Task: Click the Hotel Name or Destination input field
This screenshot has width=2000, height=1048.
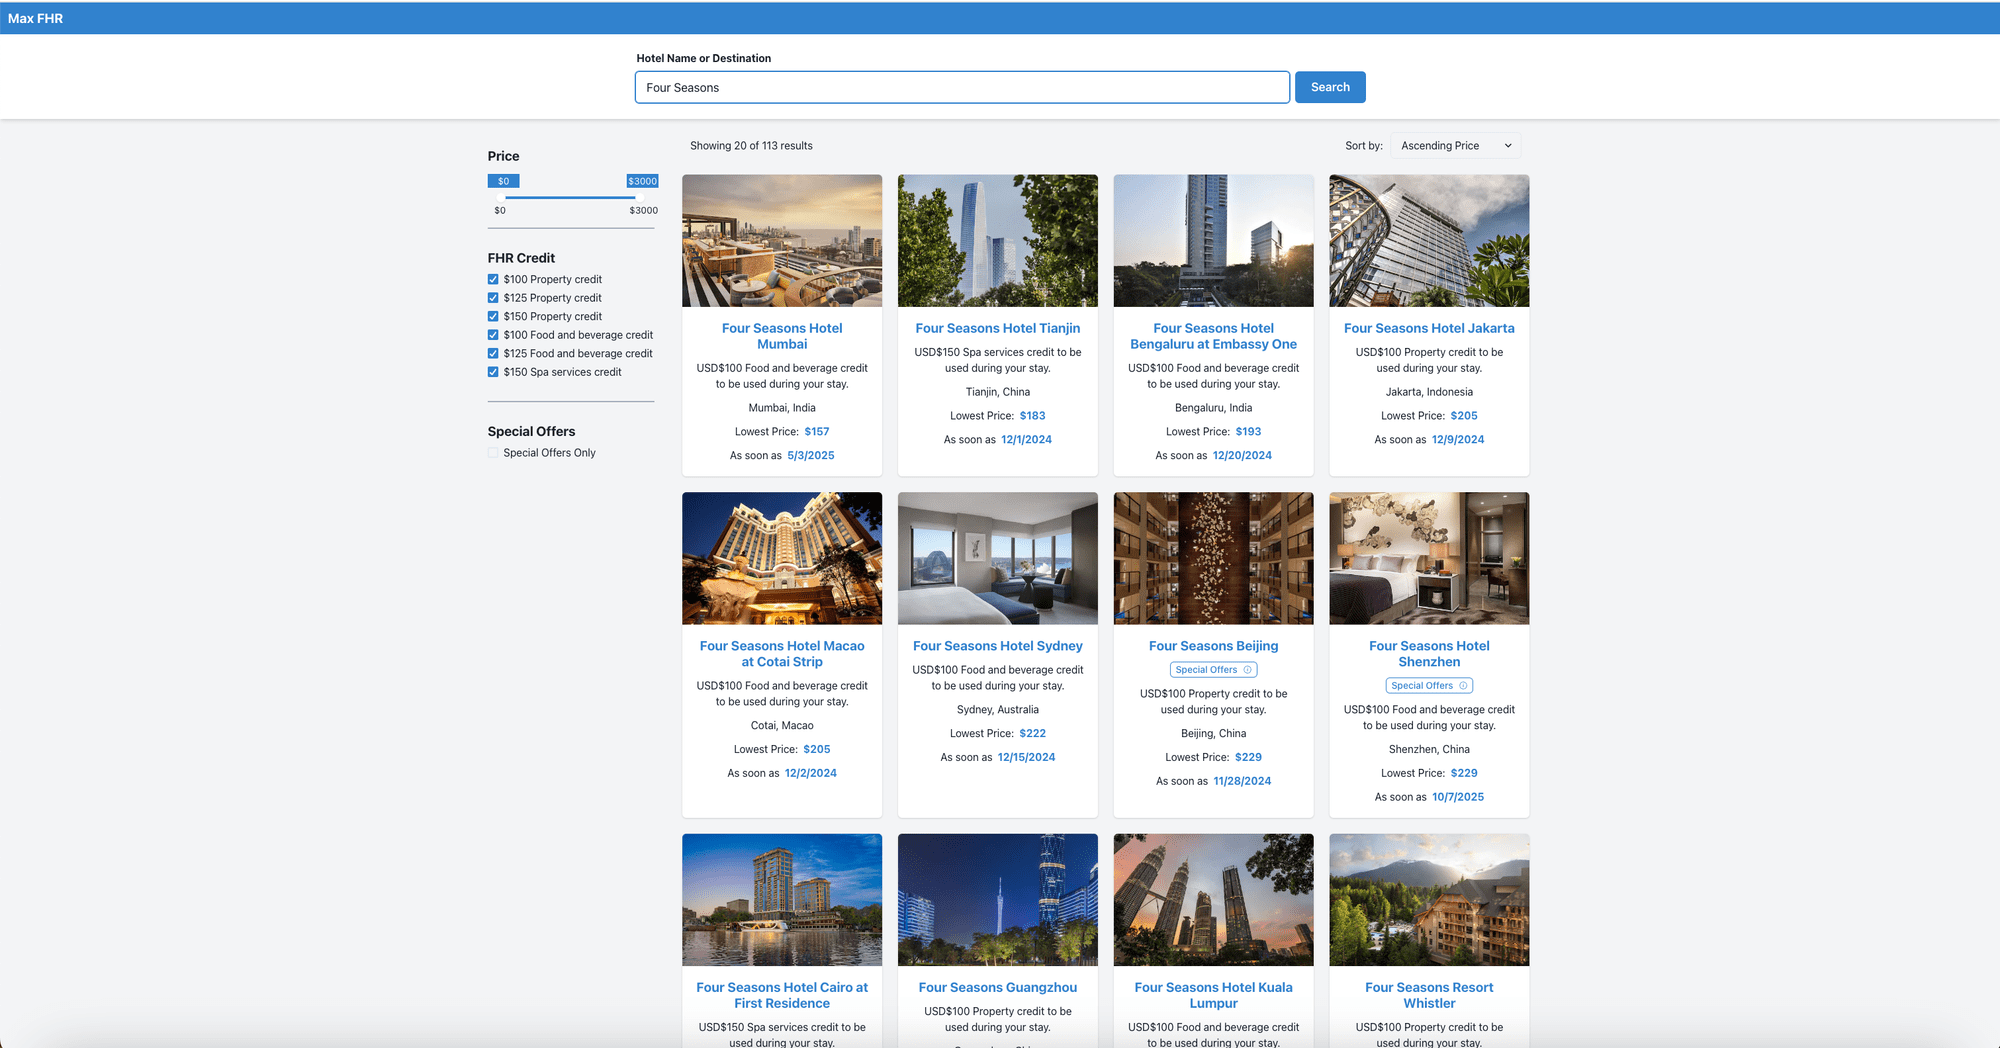Action: (962, 87)
